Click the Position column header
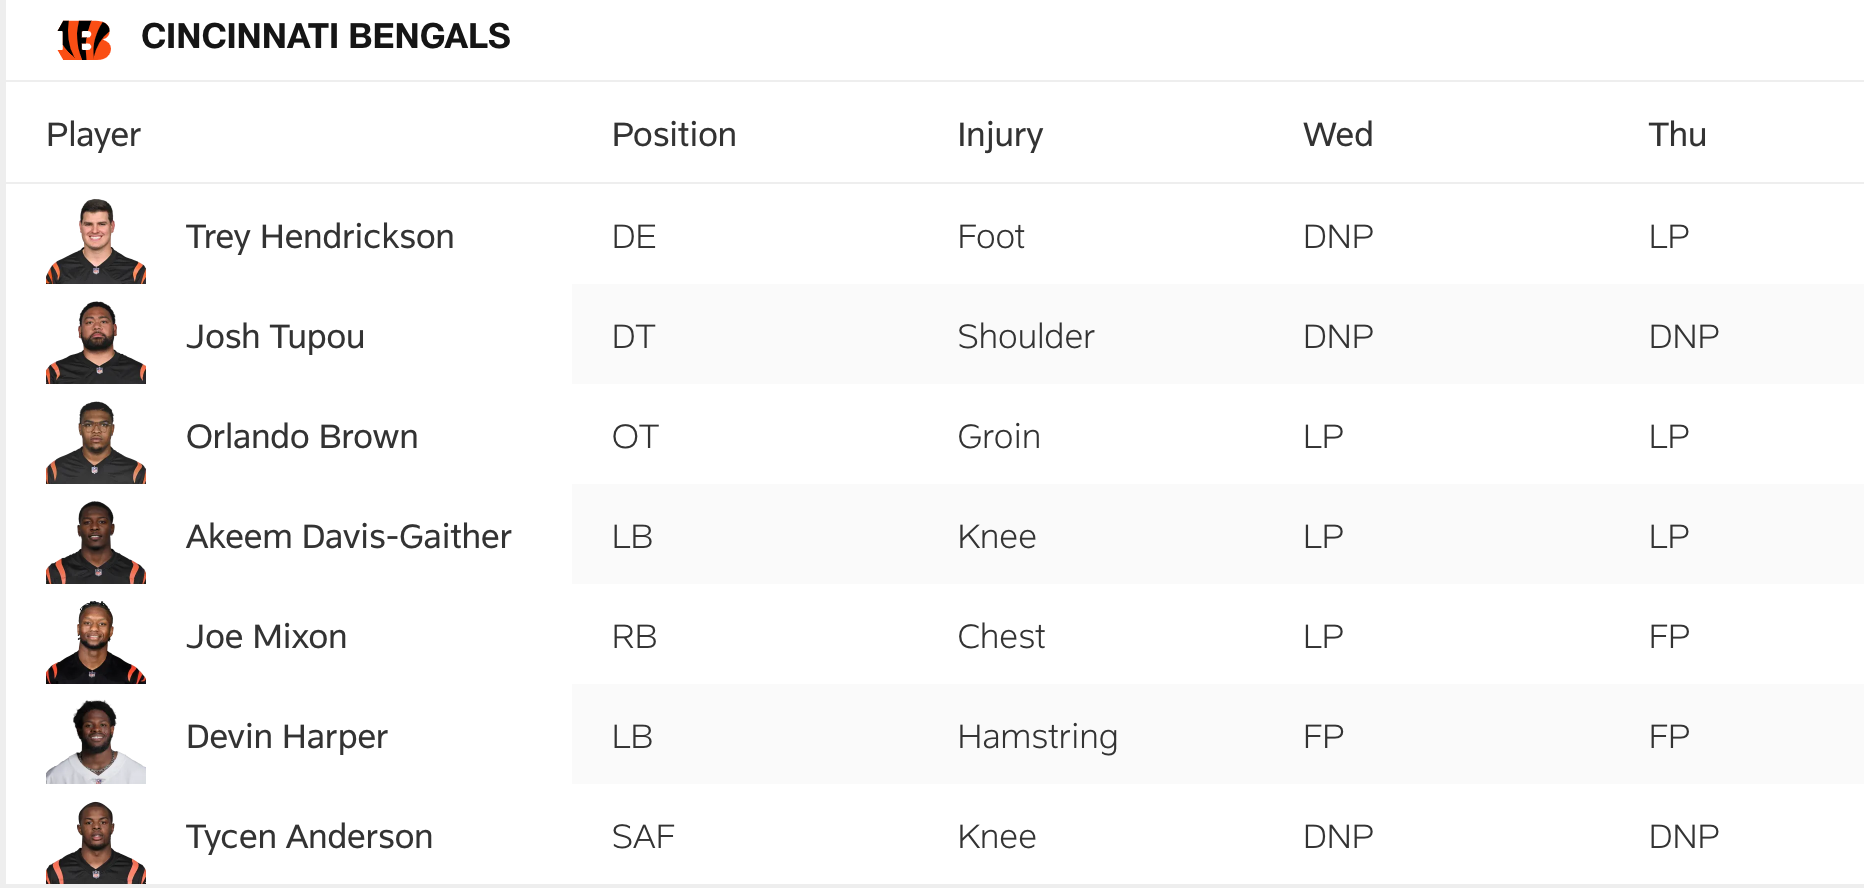The image size is (1864, 888). tap(674, 135)
